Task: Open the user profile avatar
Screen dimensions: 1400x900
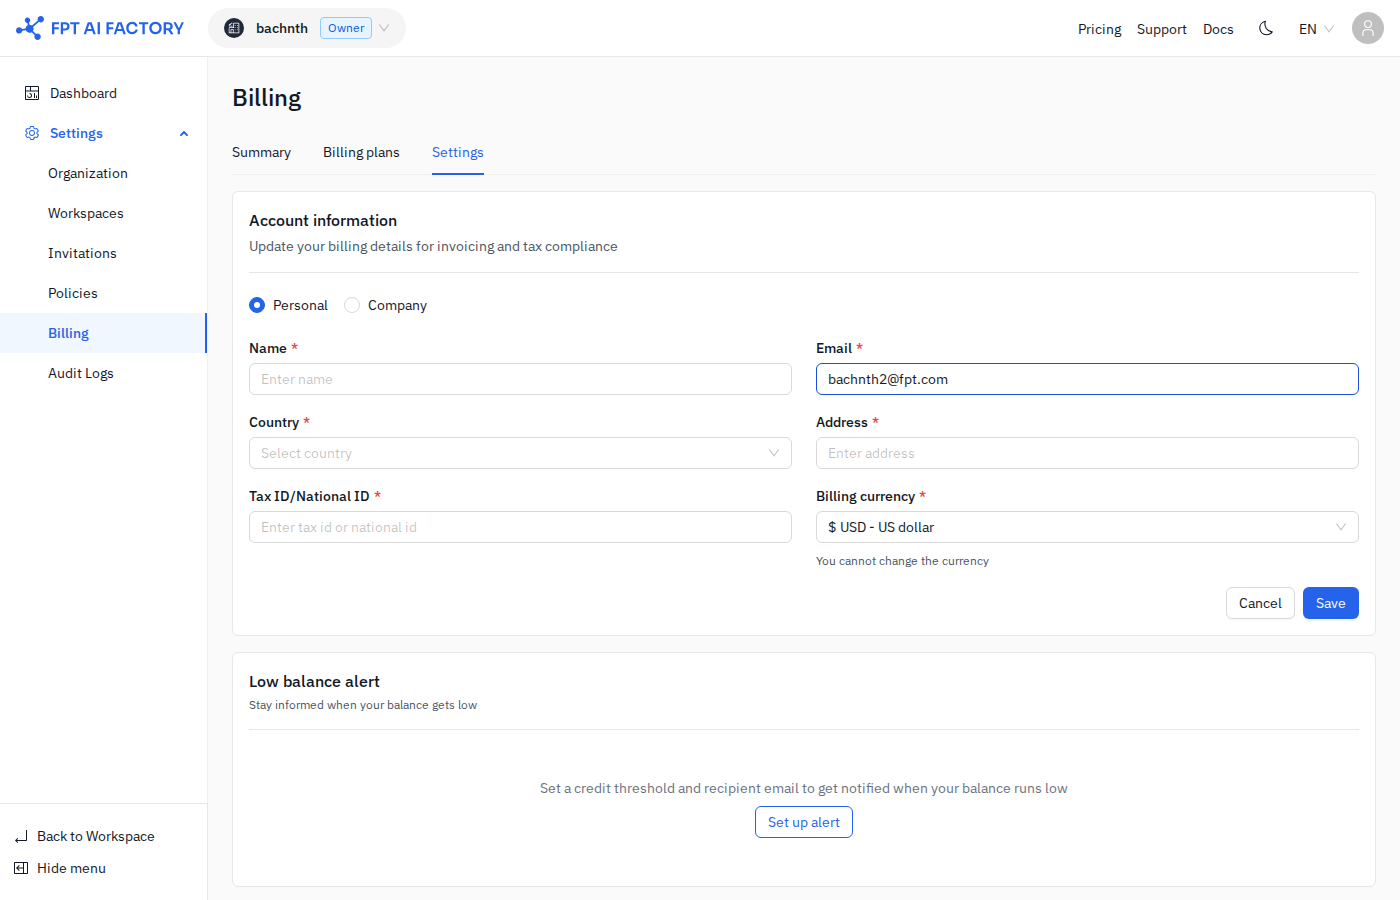Action: 1368,28
